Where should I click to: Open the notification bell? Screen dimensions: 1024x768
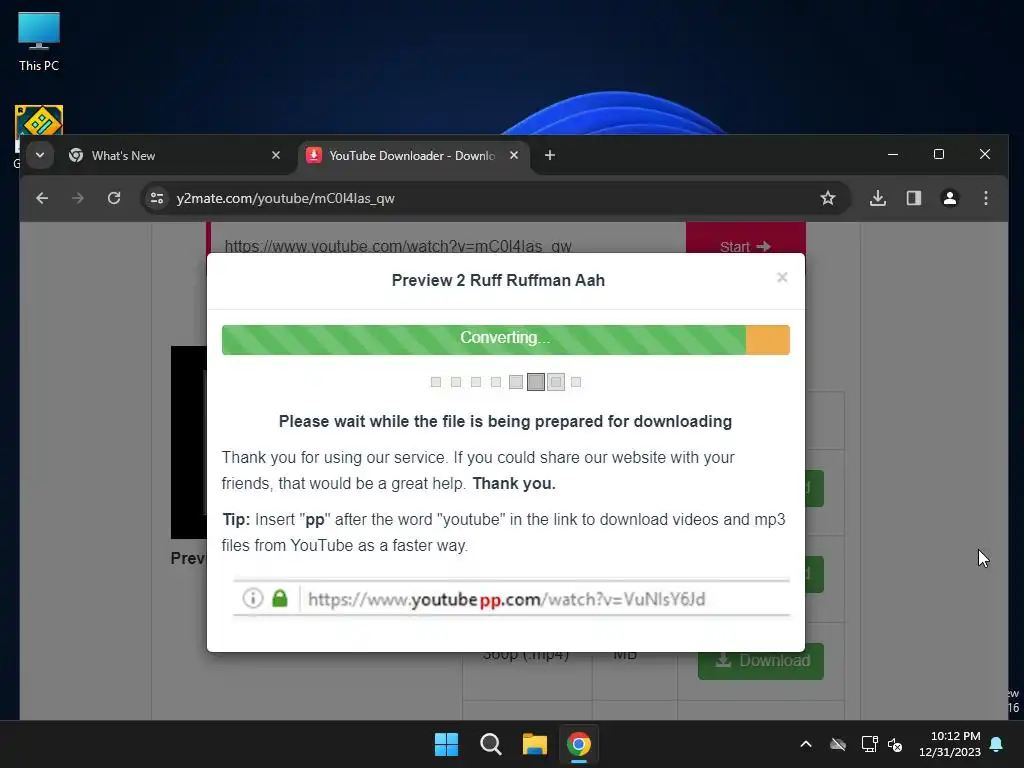pos(997,744)
